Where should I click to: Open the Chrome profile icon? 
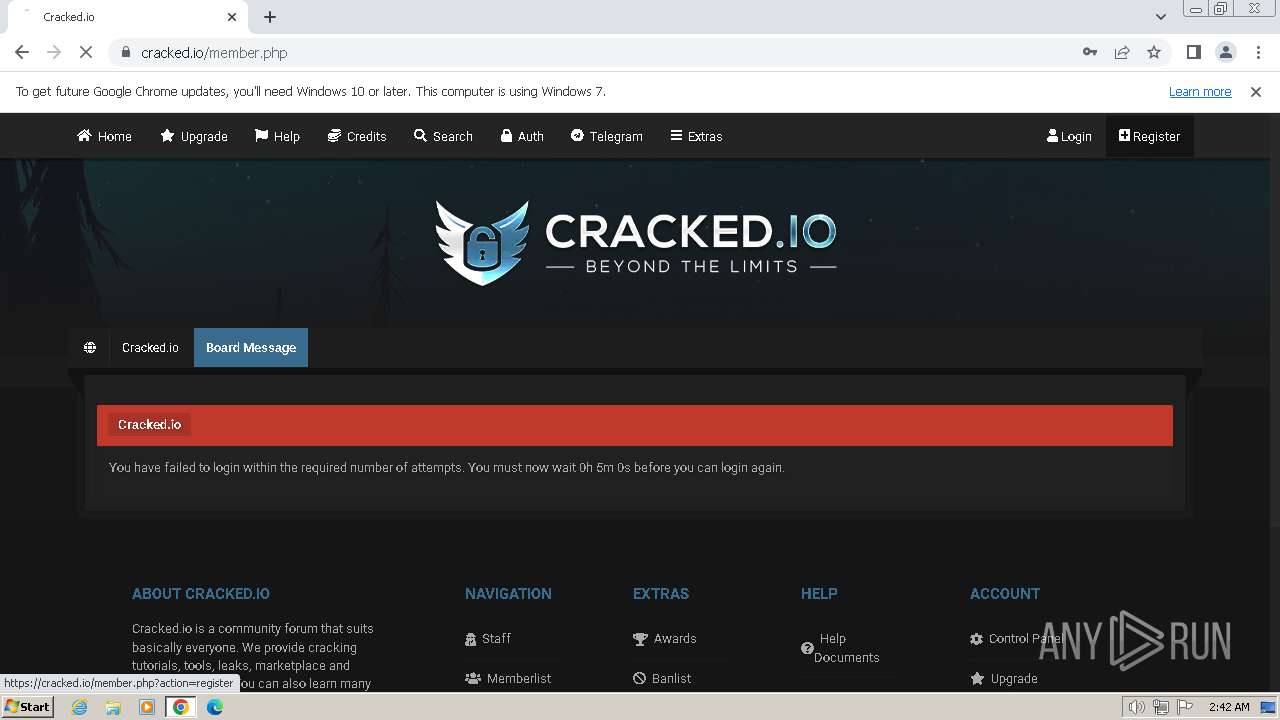coord(1226,52)
